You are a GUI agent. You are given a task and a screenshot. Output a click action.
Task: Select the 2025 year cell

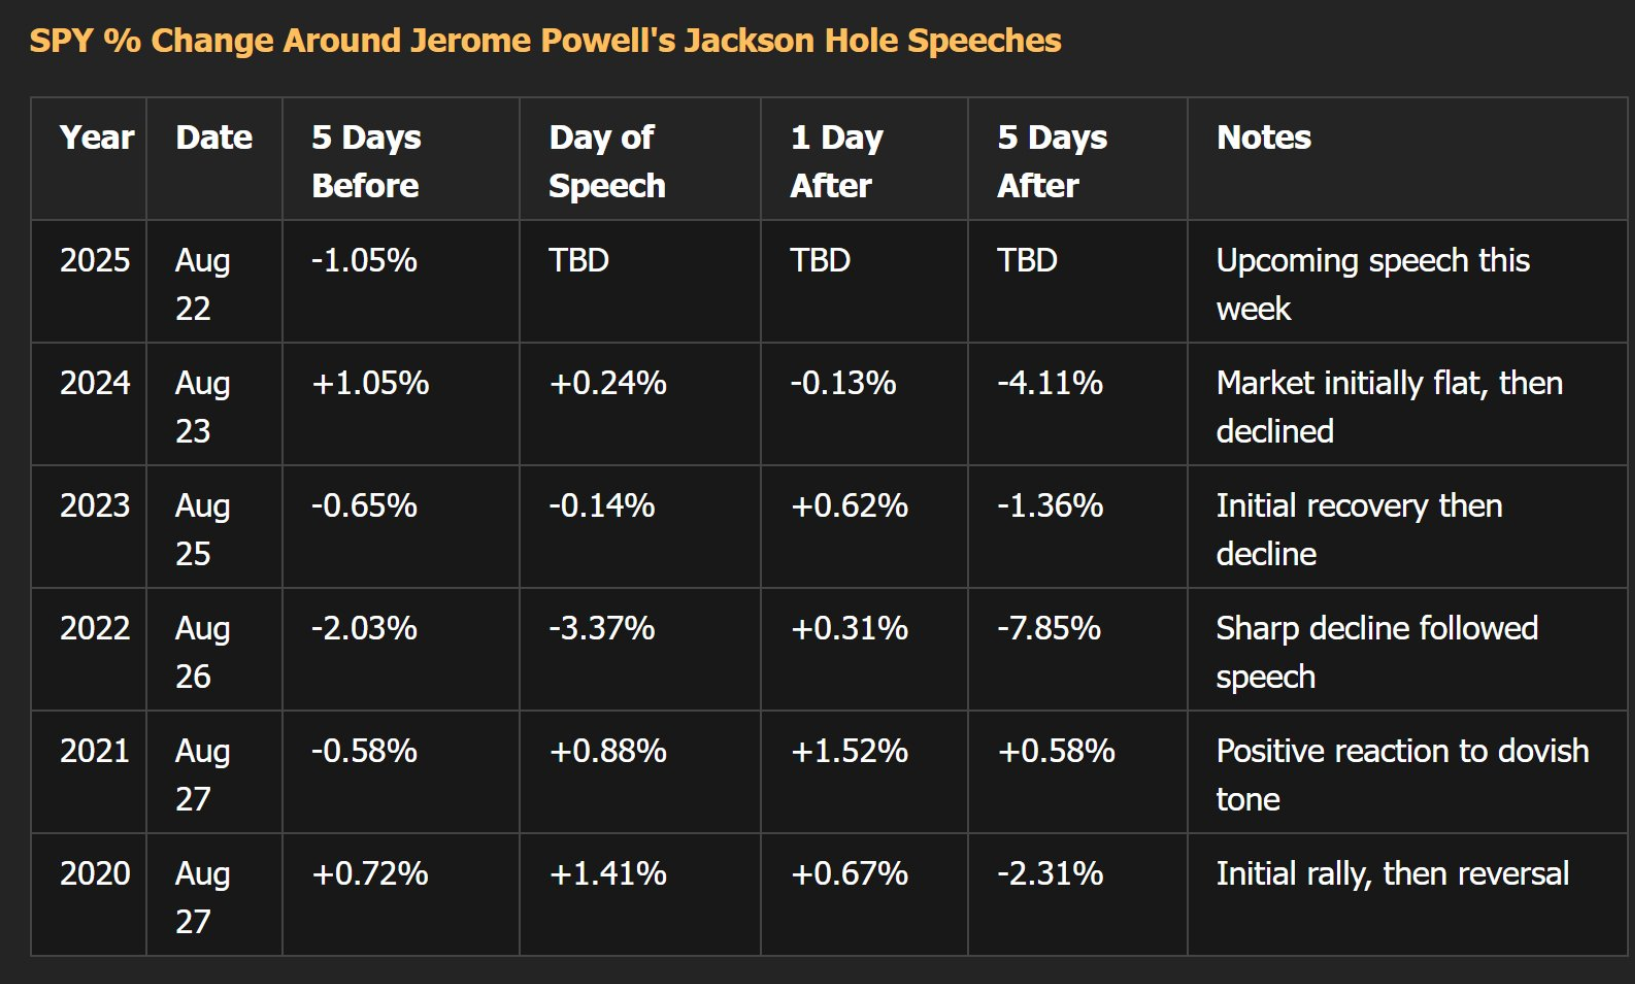pos(95,260)
